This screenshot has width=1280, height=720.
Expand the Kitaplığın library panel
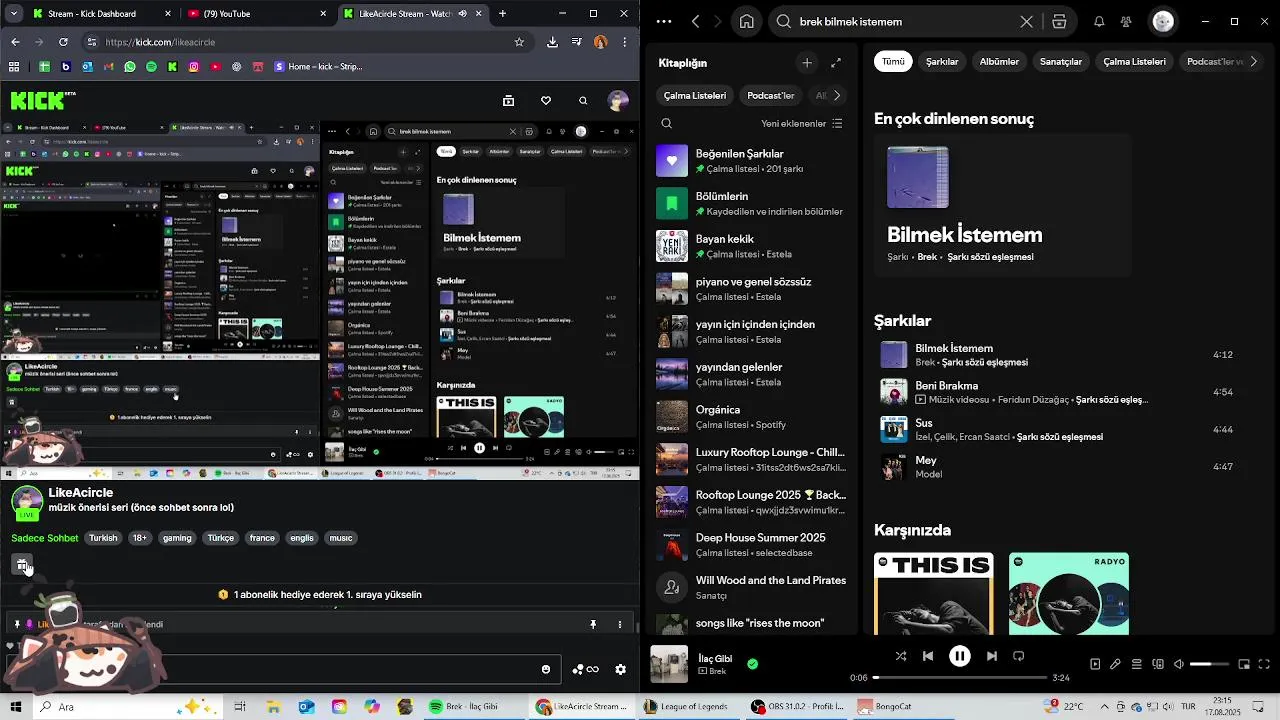[836, 63]
